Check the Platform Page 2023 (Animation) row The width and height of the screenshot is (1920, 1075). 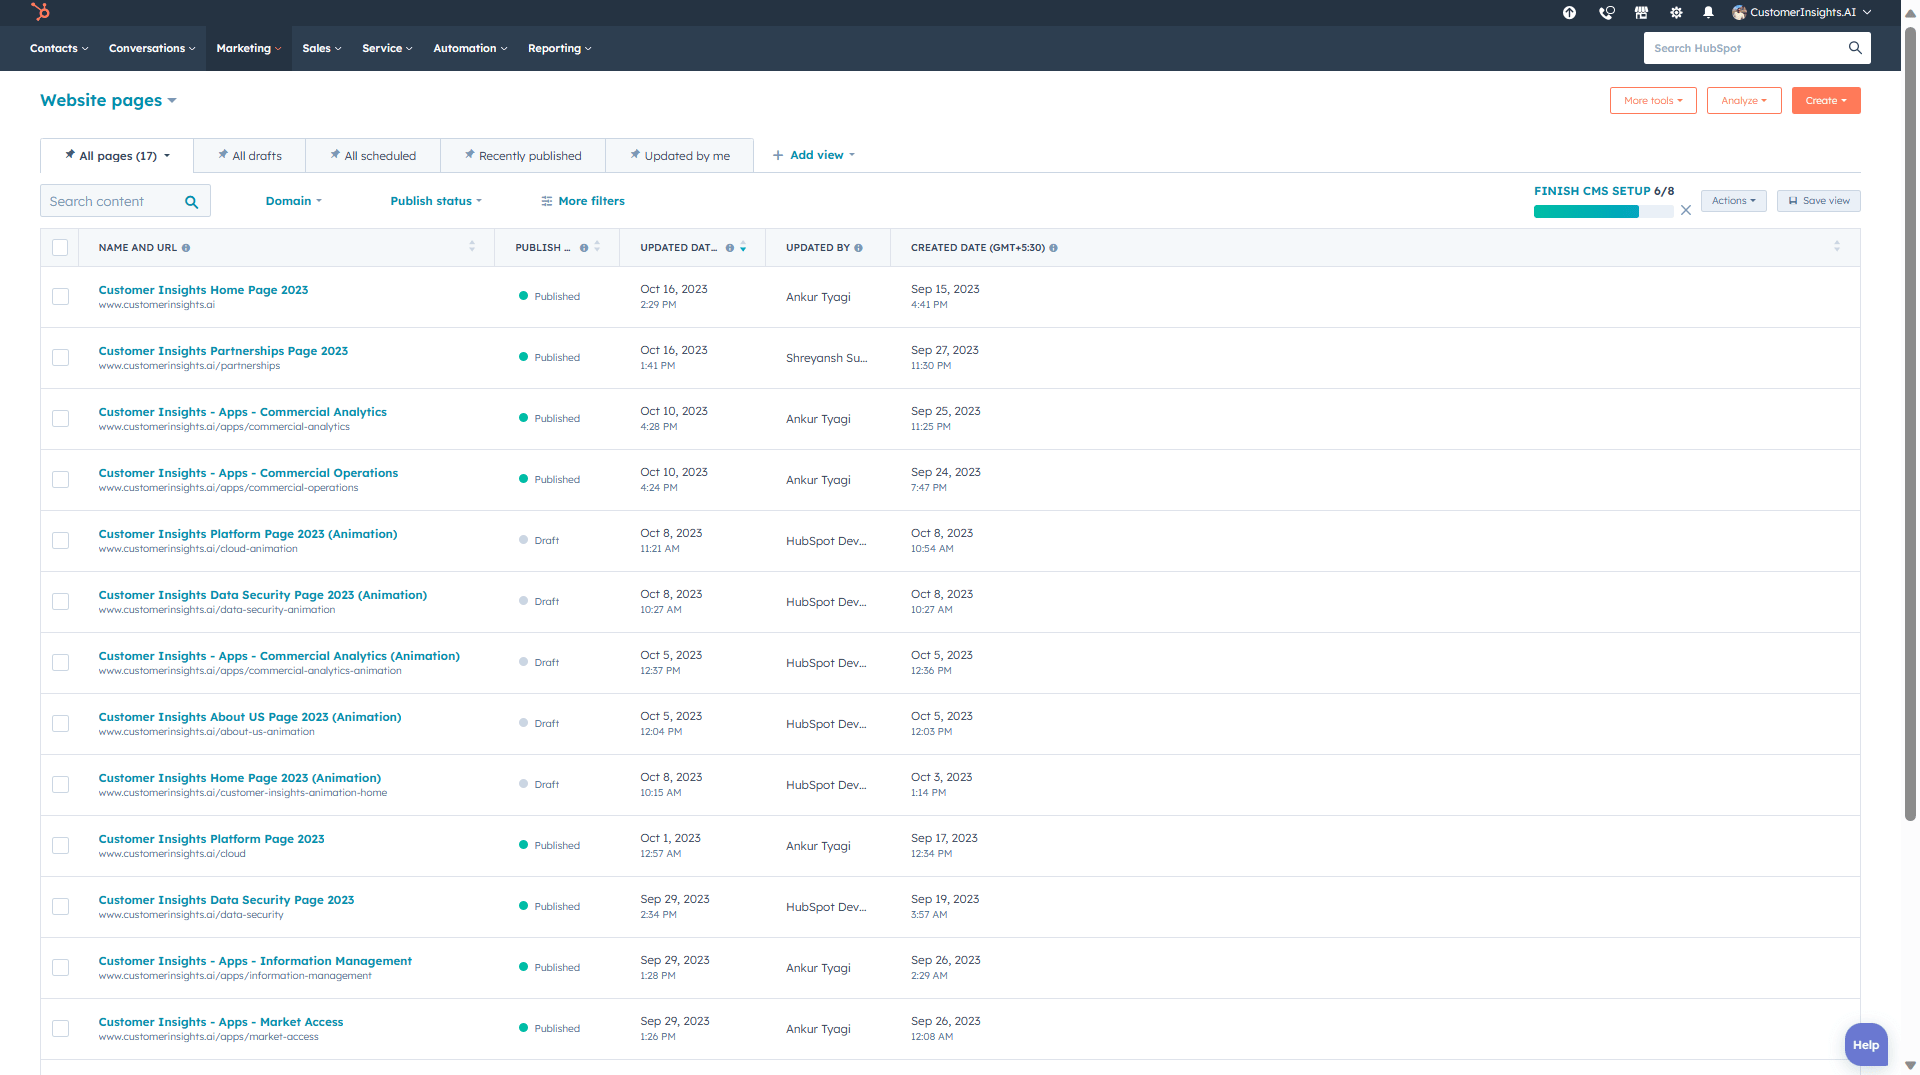click(60, 541)
